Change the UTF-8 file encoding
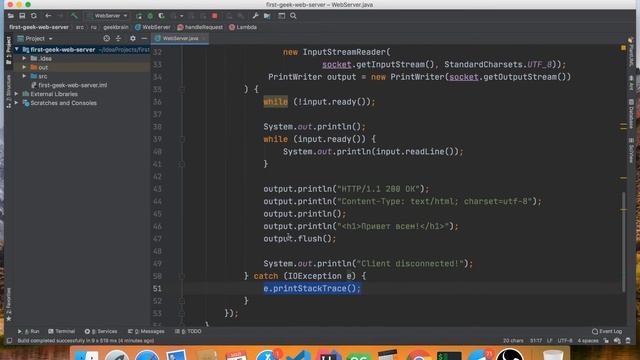 [565, 341]
